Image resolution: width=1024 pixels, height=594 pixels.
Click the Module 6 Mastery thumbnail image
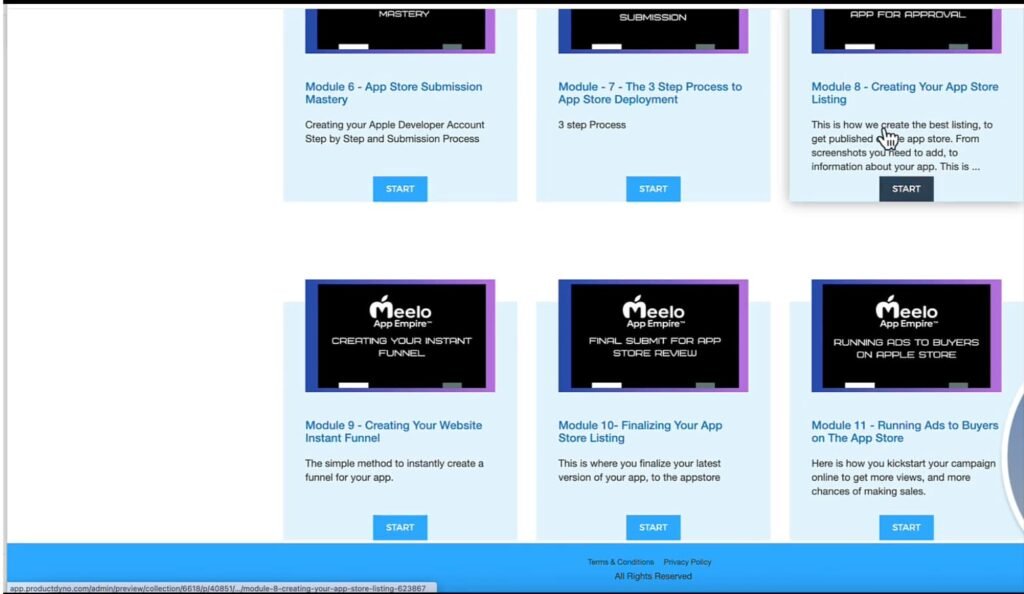(400, 30)
